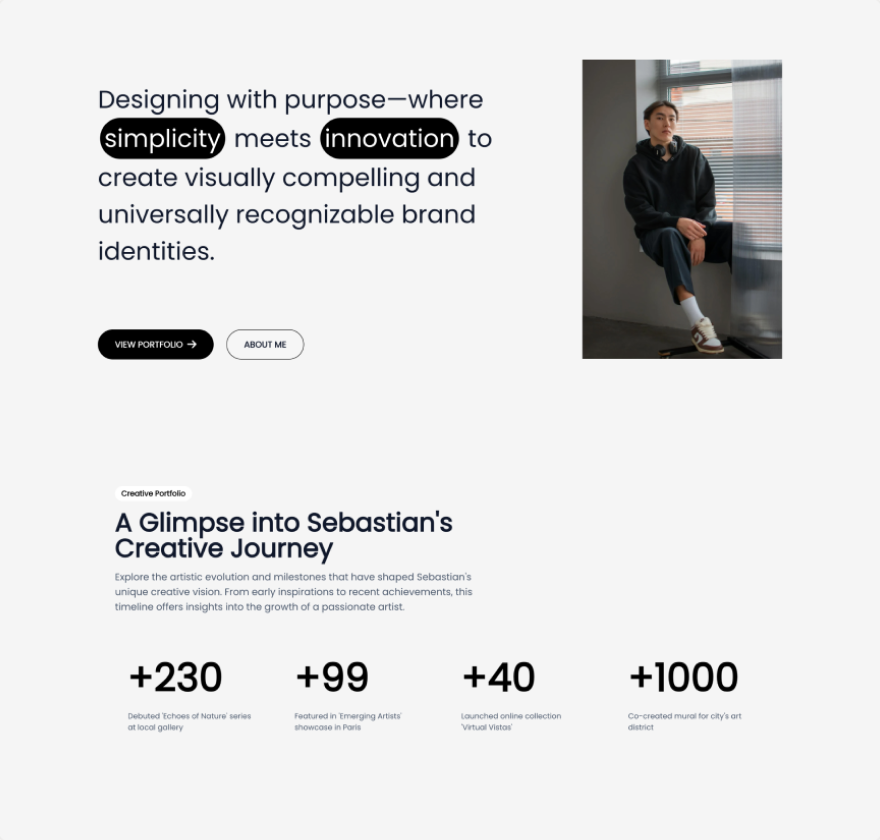Select the 'innovation' highlighted word
This screenshot has width=880, height=840.
click(x=389, y=139)
